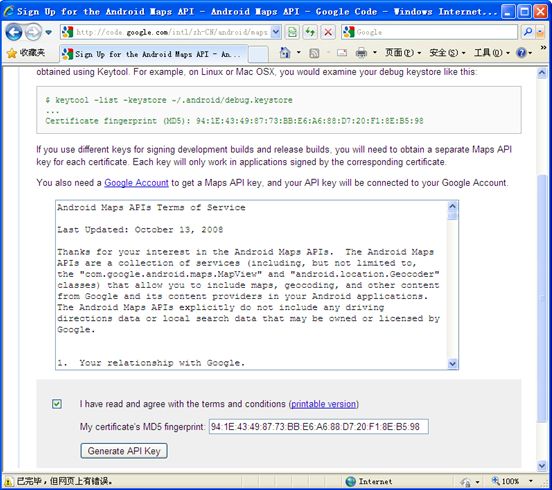
Task: Open the 安全(S) Safety menu
Action: (447, 53)
